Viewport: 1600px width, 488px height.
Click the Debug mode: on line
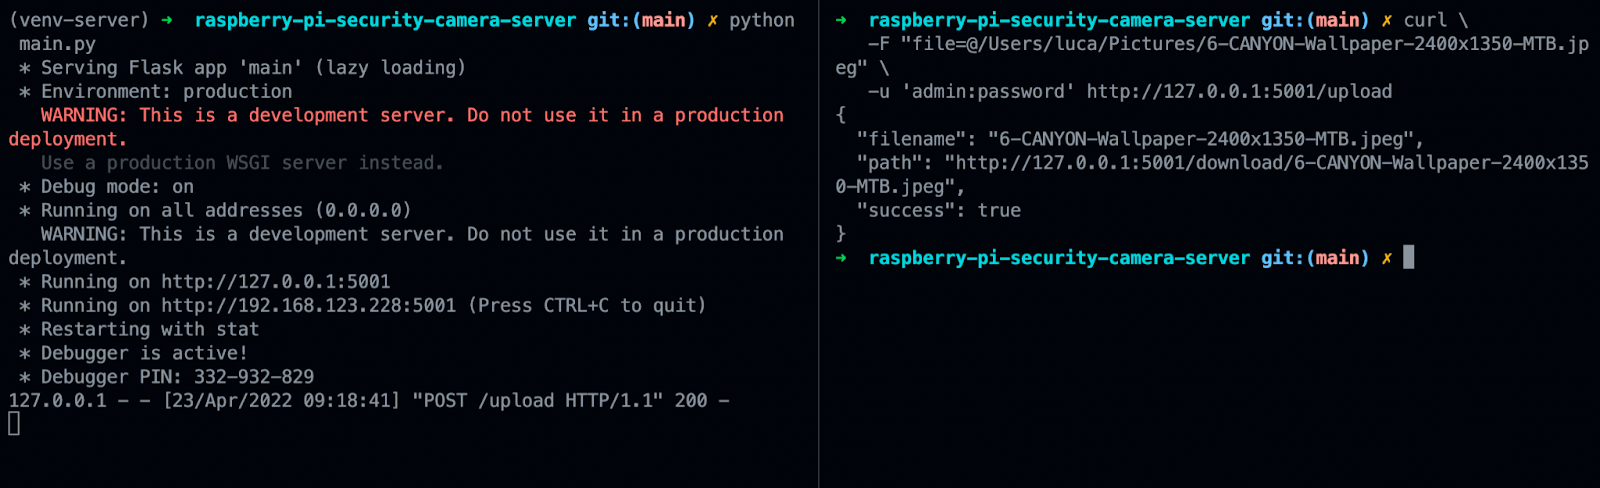[117, 187]
